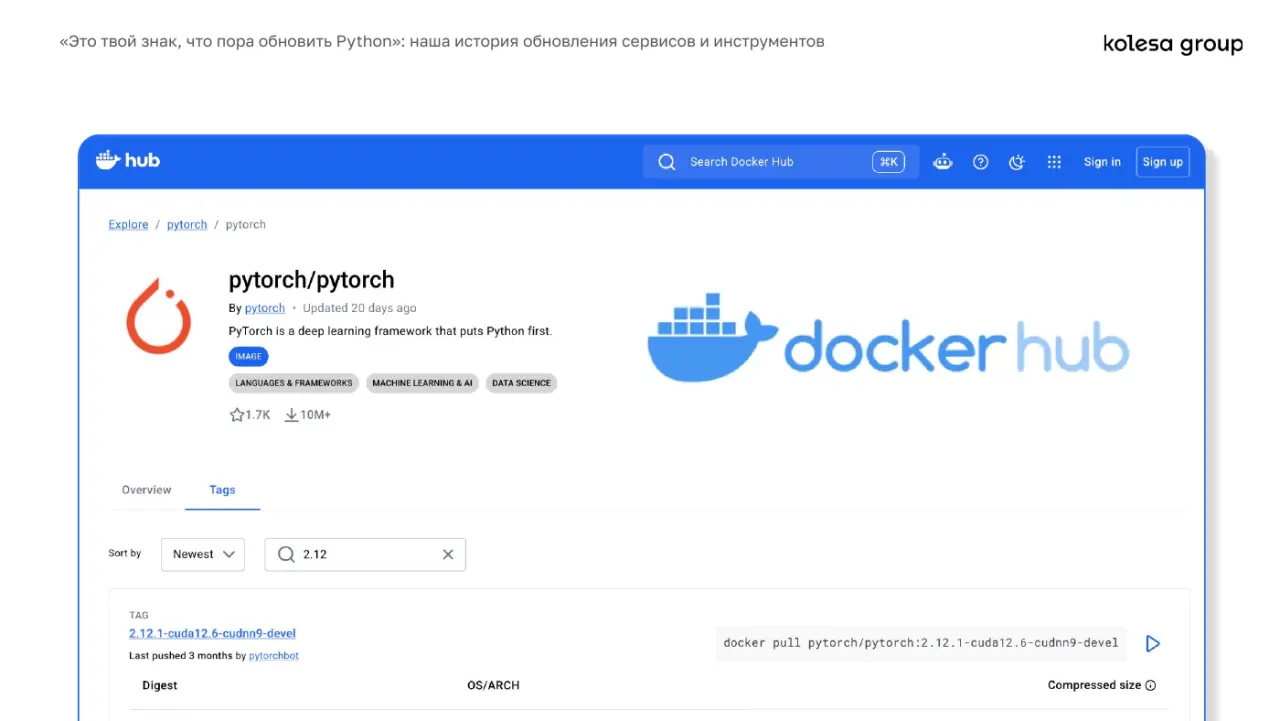
Task: Click the Search Docker Hub field
Action: [x=780, y=162]
